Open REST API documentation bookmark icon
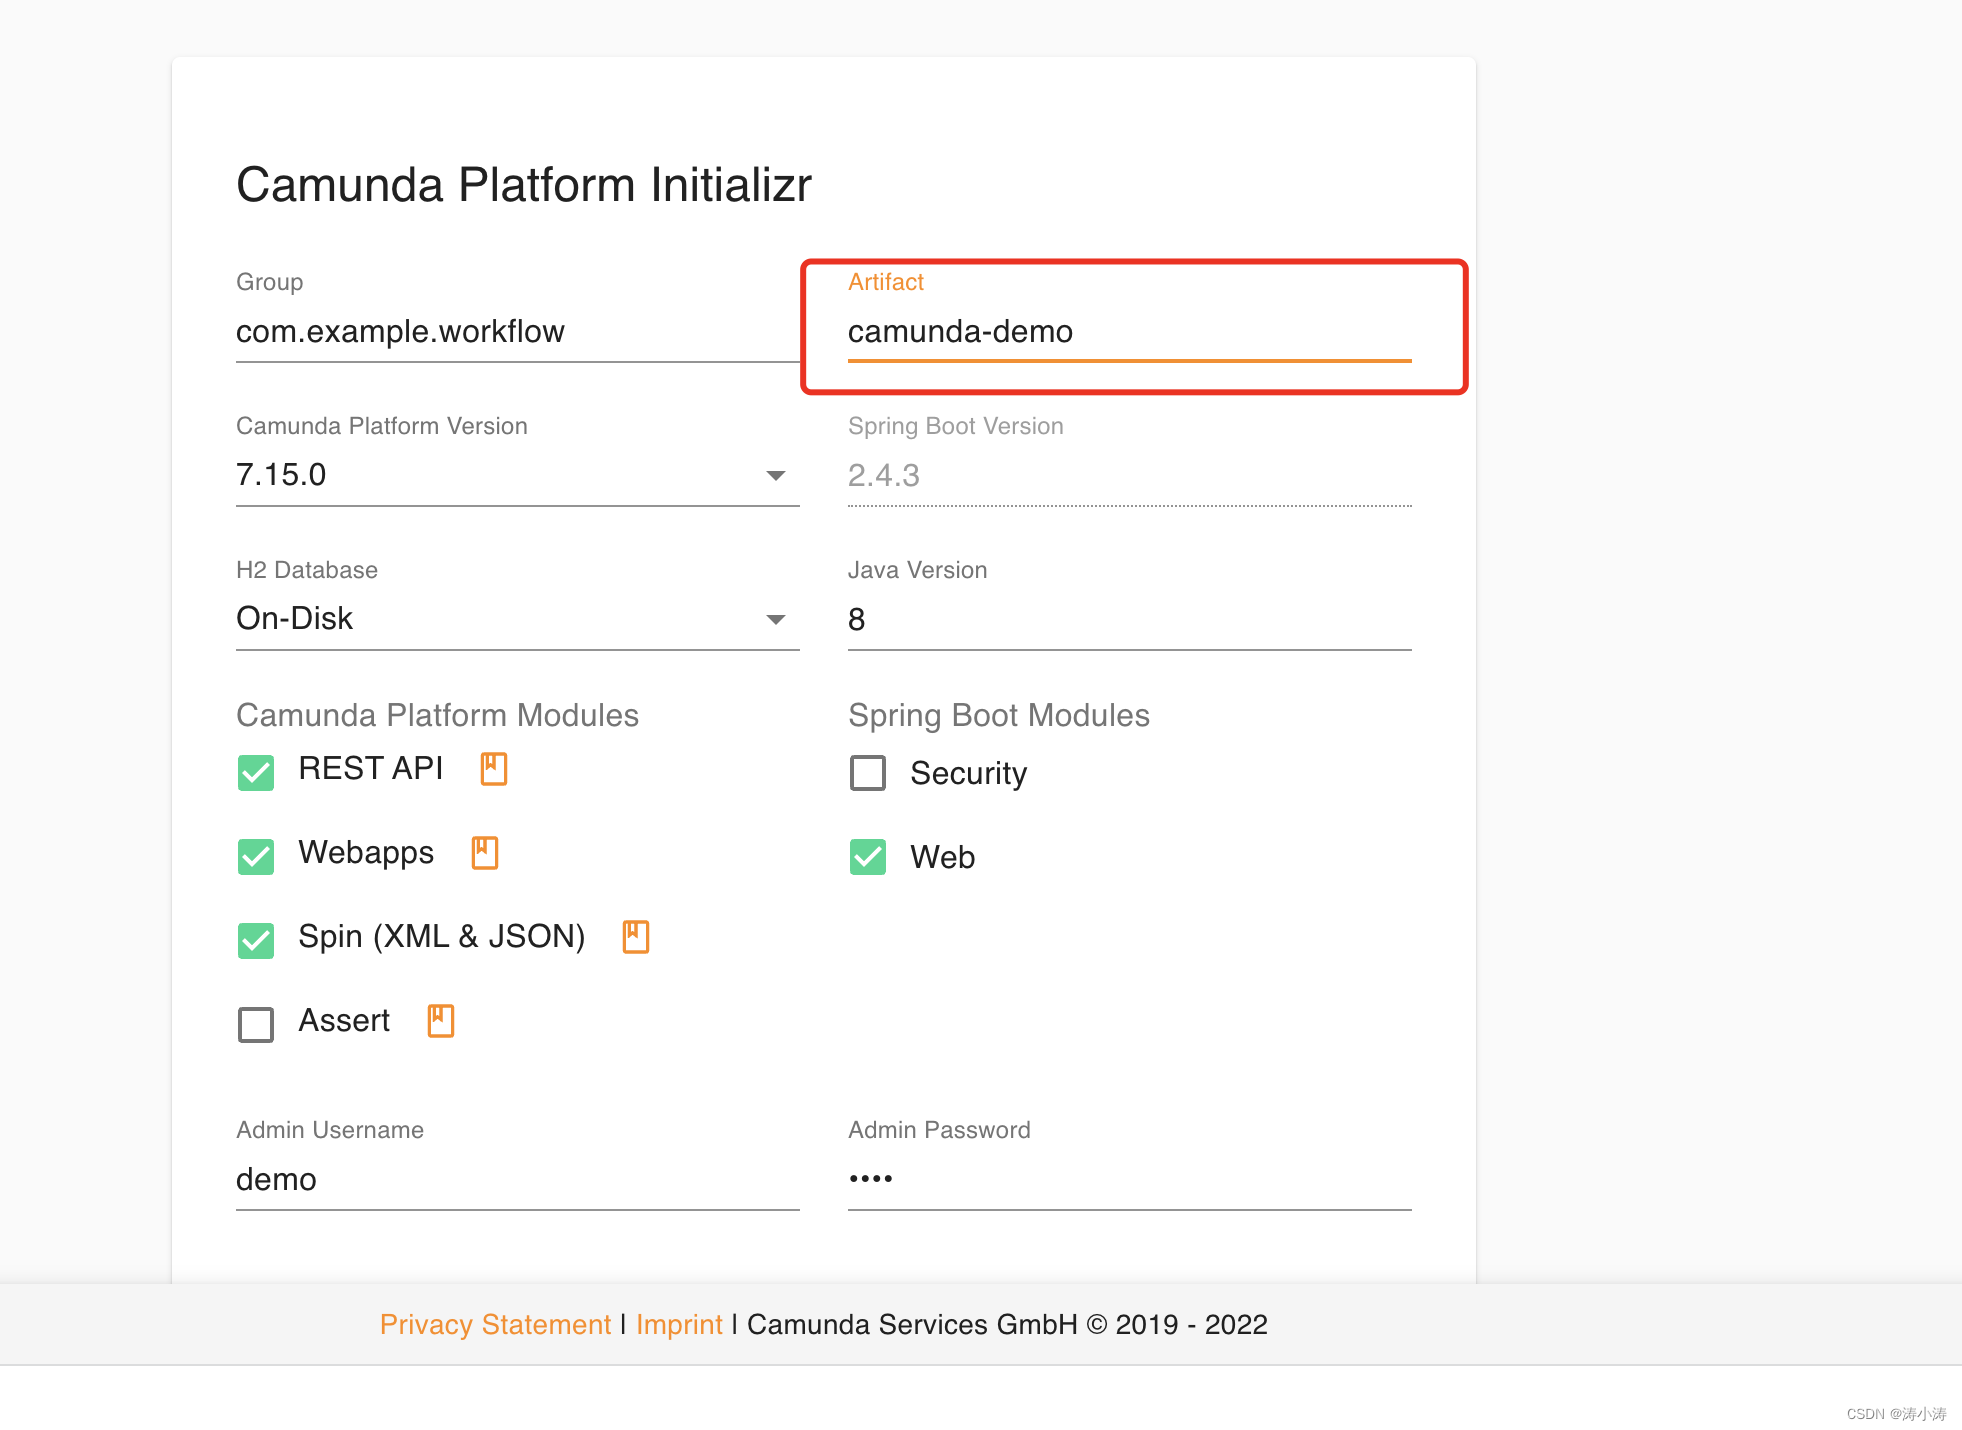The width and height of the screenshot is (1962, 1430). (494, 769)
